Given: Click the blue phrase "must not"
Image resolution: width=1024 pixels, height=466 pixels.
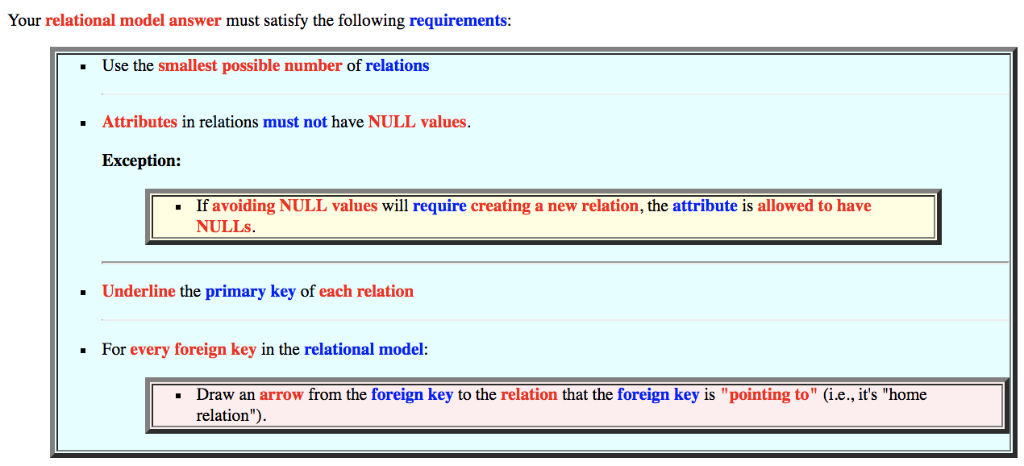Looking at the screenshot, I should (x=295, y=122).
